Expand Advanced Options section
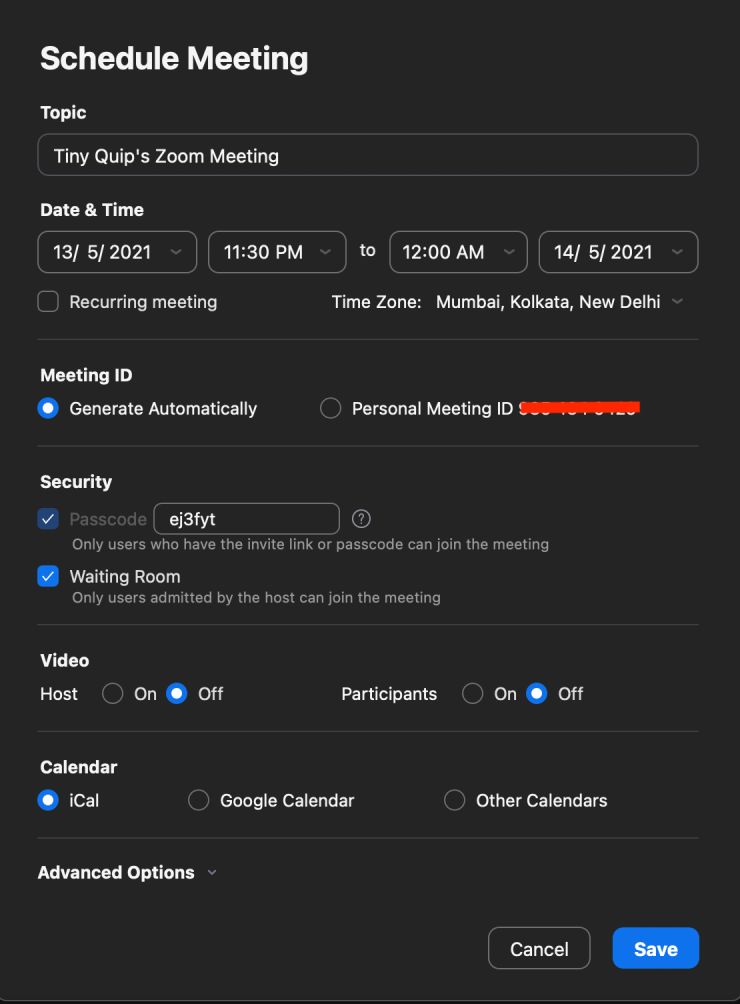Viewport: 740px width, 1004px height. [x=127, y=872]
